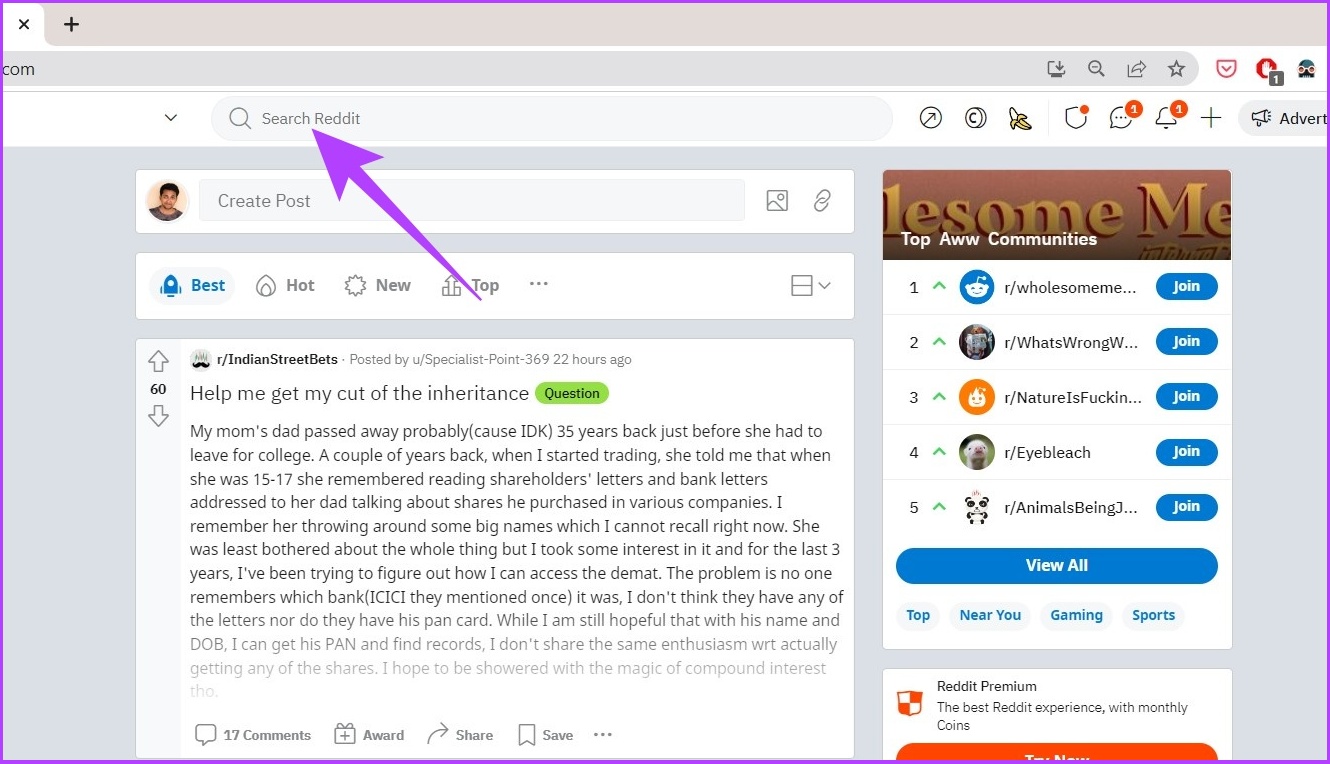Screen dimensions: 1330x764
Task: Add an image via Create Post icon
Action: click(x=777, y=200)
